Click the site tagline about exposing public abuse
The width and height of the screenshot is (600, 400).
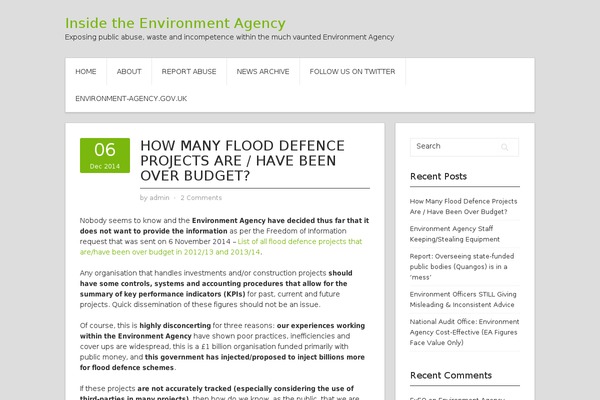click(229, 37)
